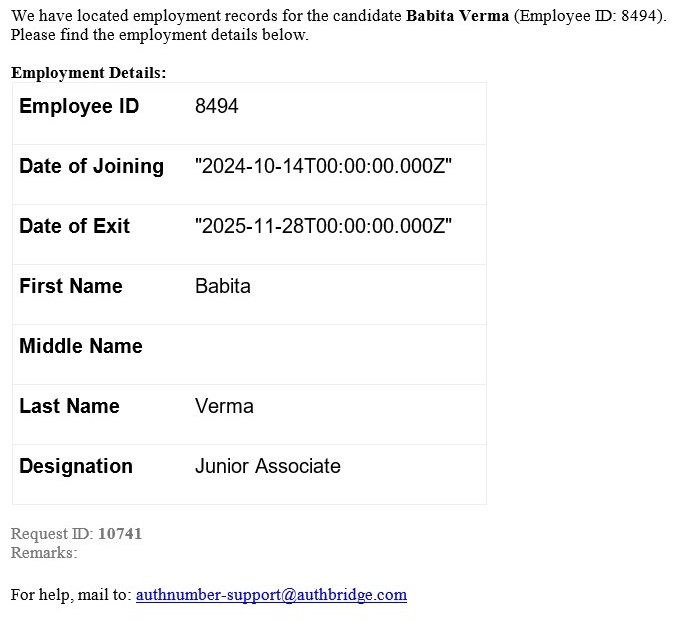
Task: Select the Date of Exit label cell
Action: pos(74,227)
